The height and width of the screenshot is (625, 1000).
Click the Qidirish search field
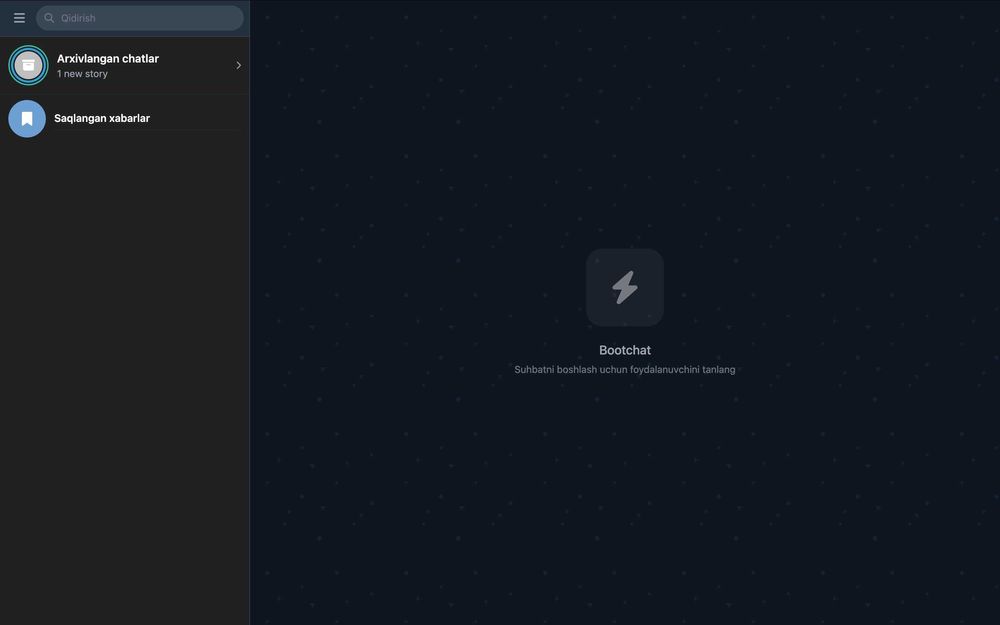pos(140,18)
